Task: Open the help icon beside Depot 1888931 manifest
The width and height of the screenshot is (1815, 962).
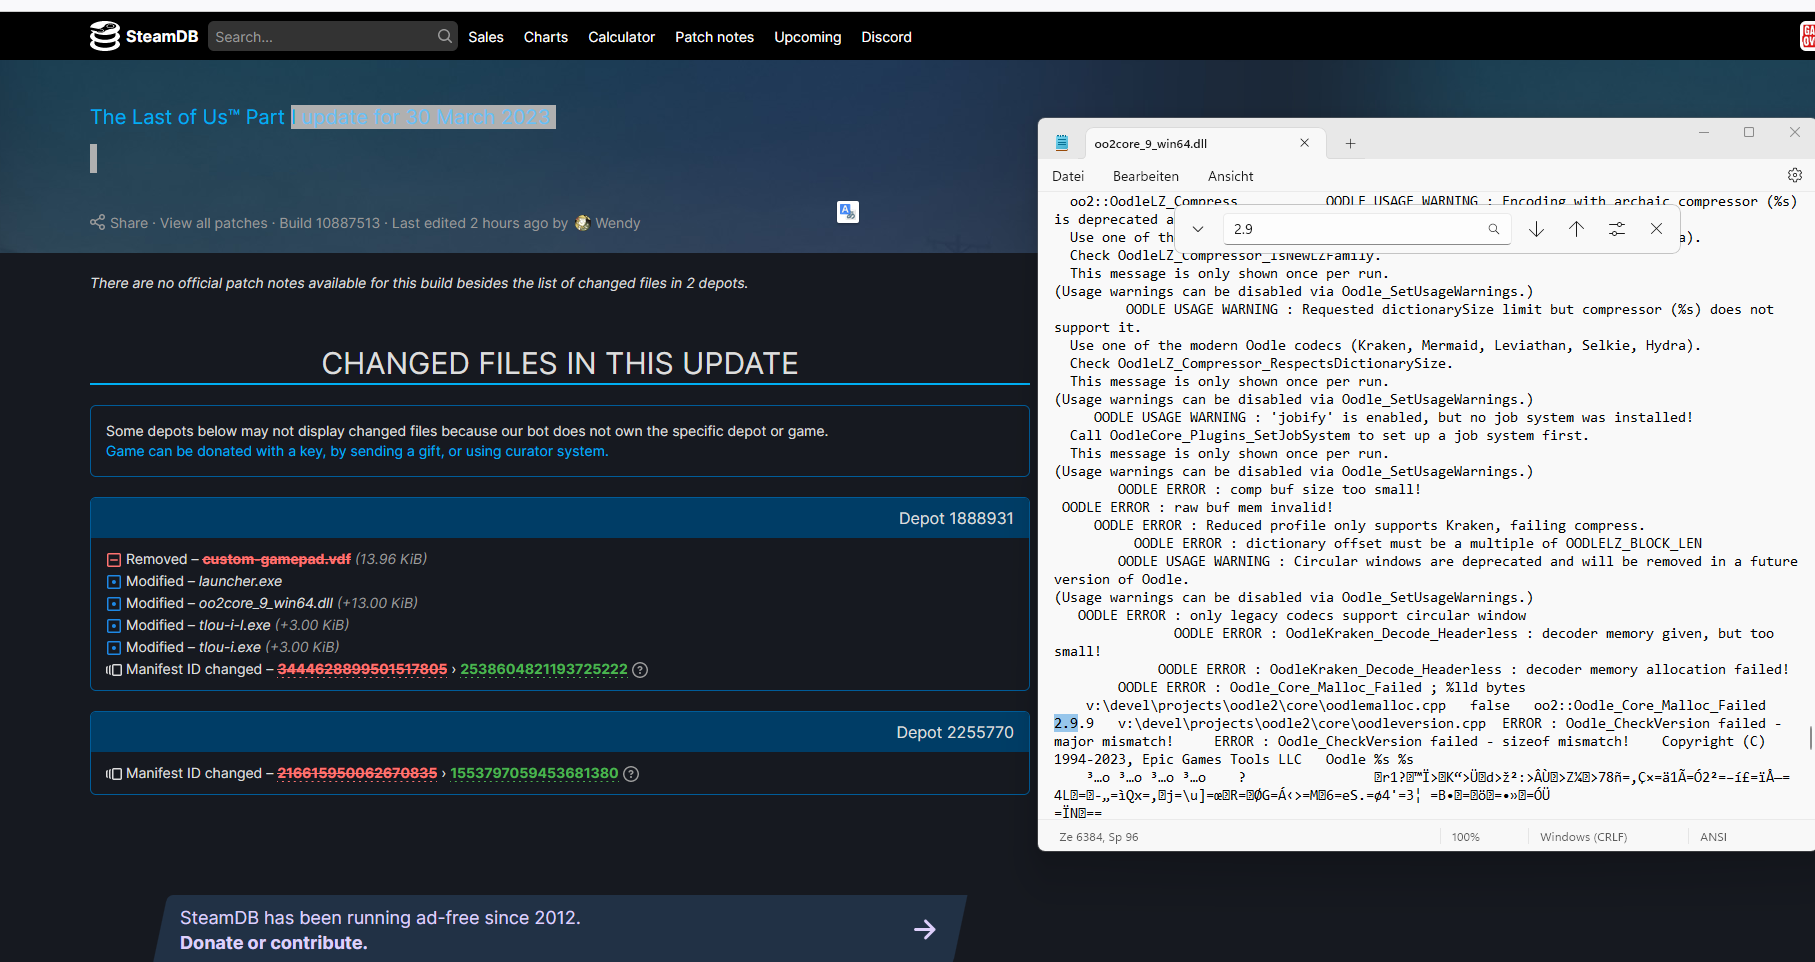Action: [x=640, y=669]
